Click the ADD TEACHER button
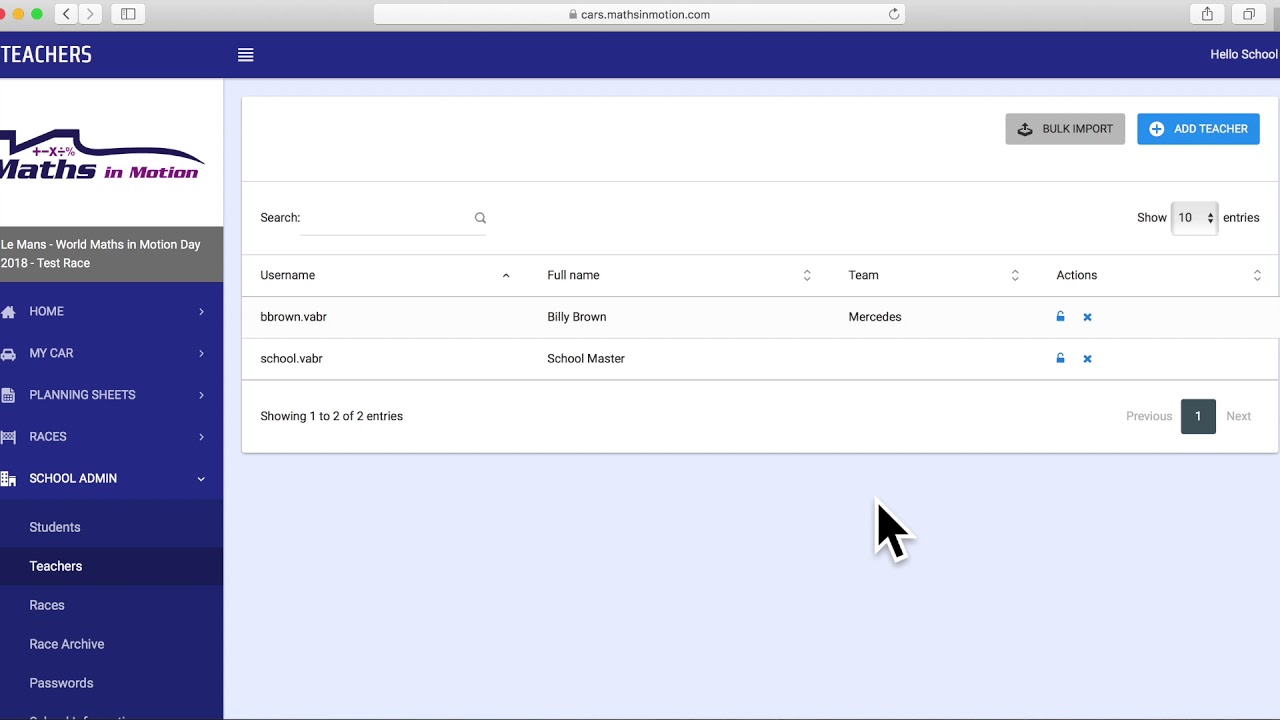The height and width of the screenshot is (720, 1280). [x=1198, y=129]
